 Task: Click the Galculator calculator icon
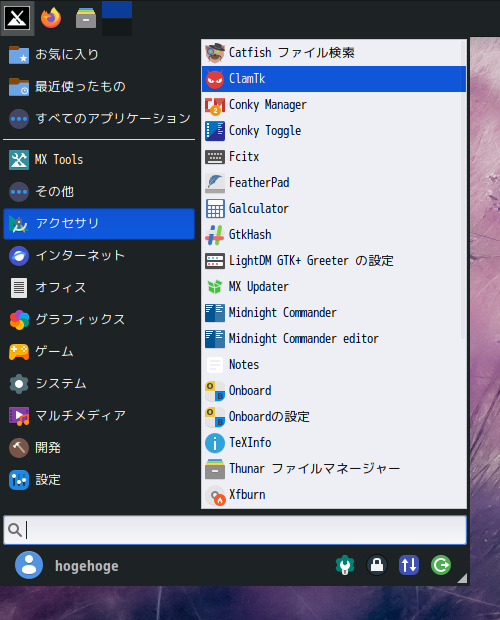215,209
